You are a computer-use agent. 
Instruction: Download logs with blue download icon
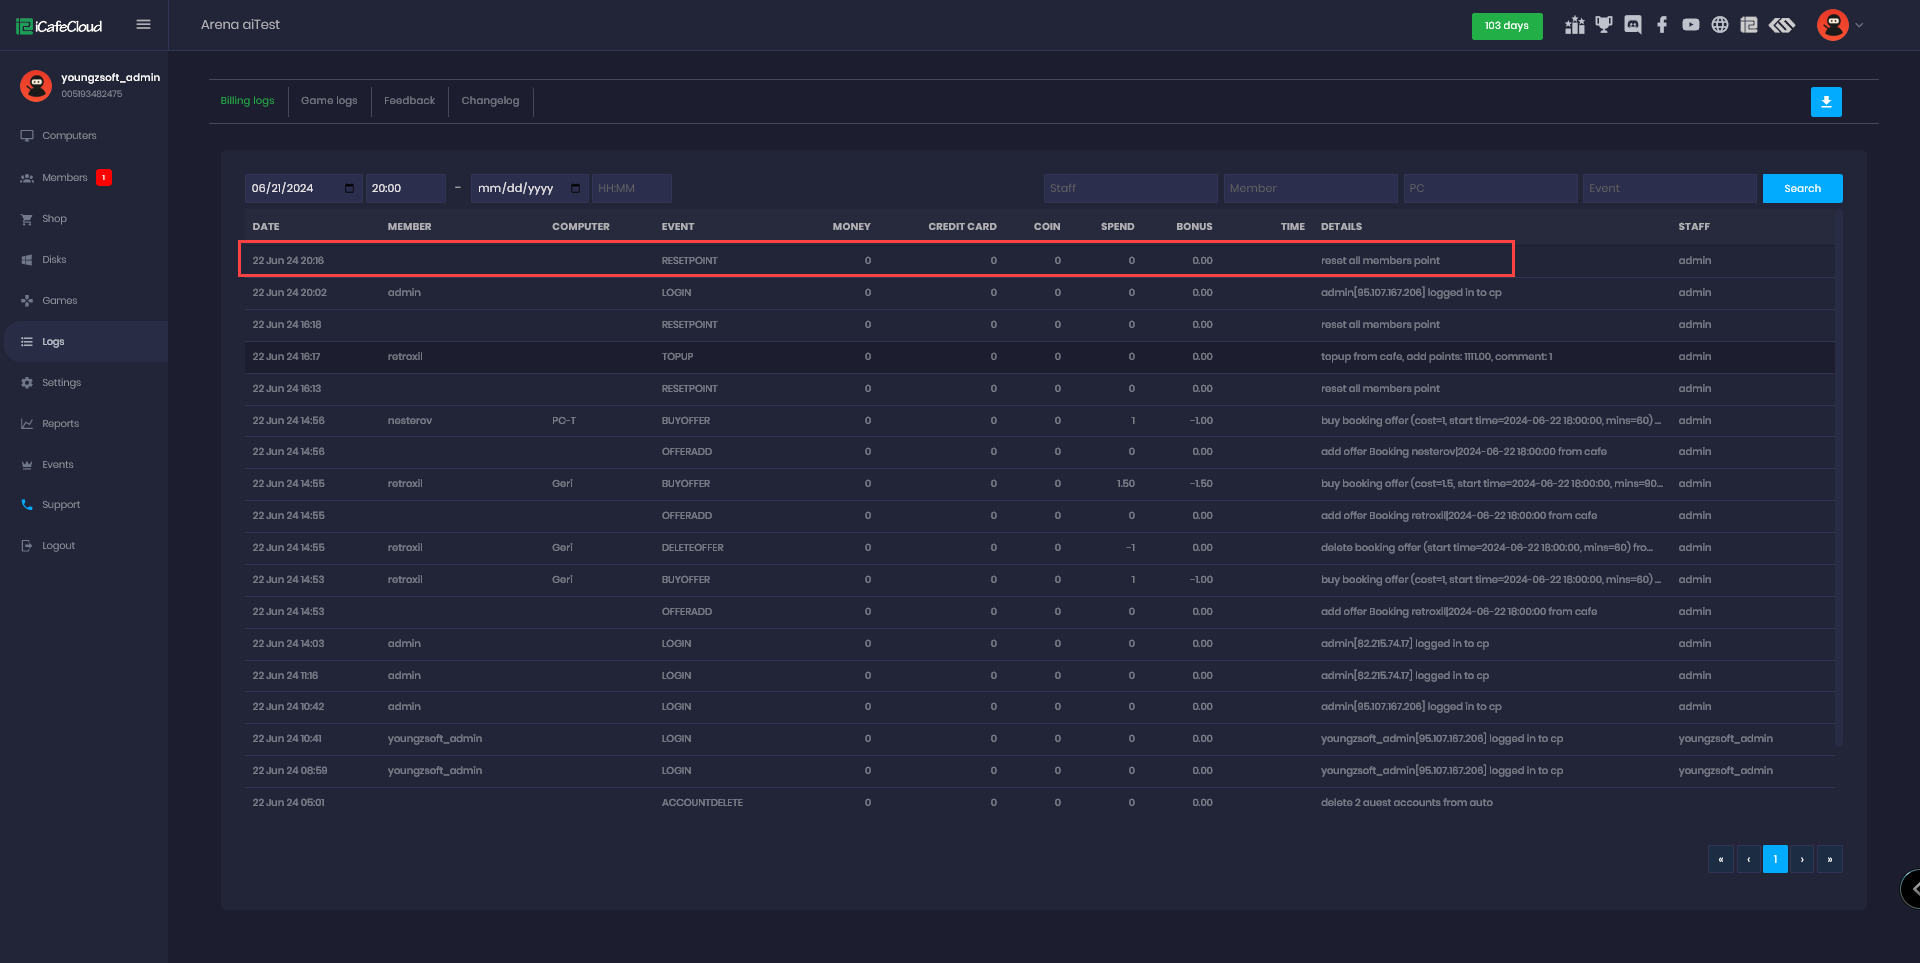point(1825,102)
